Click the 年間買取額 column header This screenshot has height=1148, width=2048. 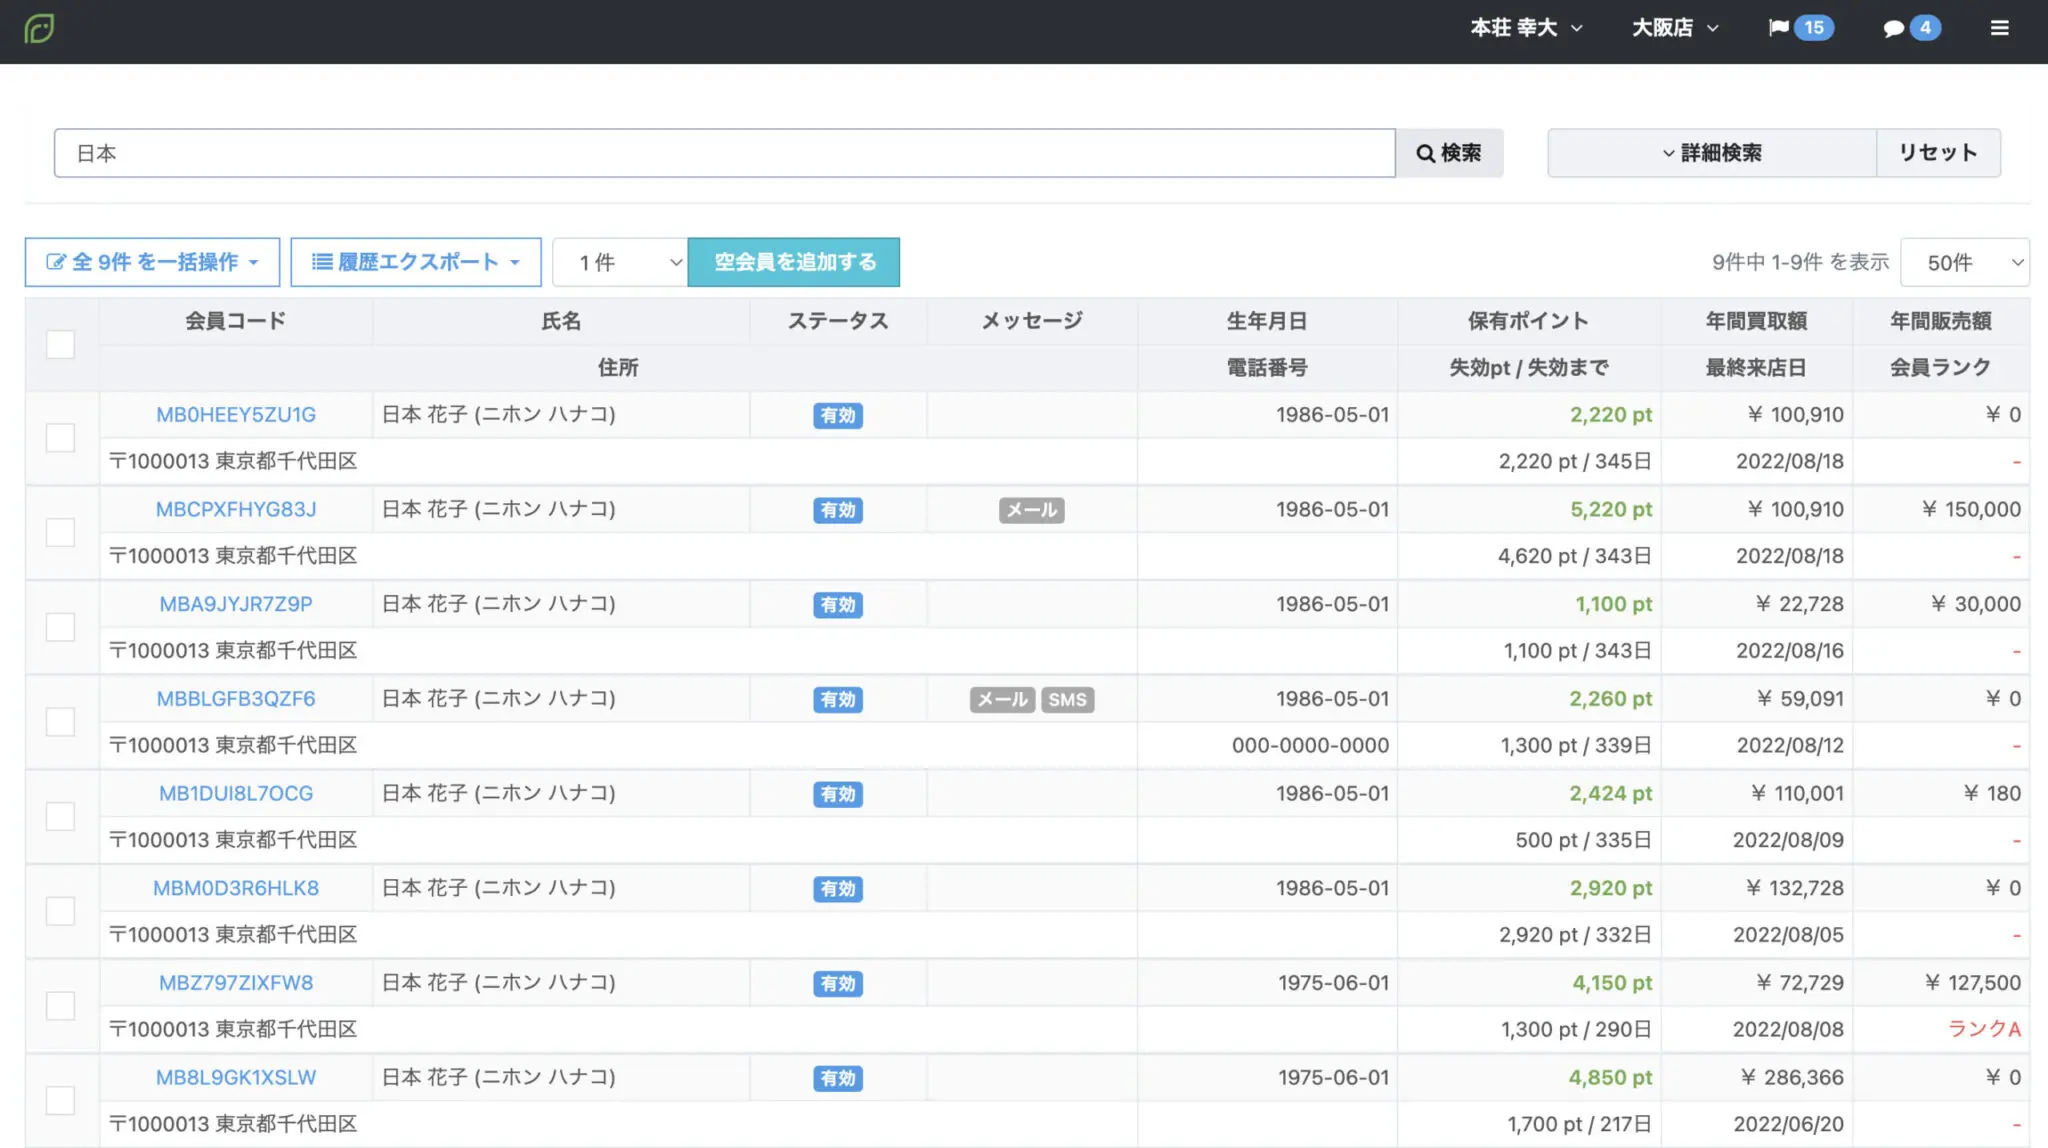(x=1756, y=321)
